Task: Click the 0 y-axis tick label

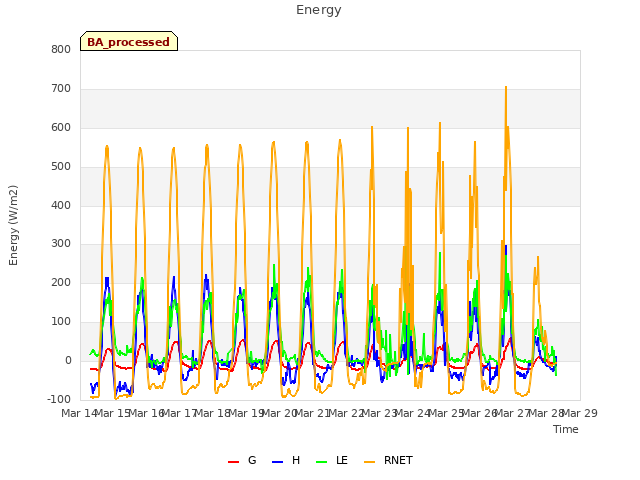Action: (x=68, y=361)
